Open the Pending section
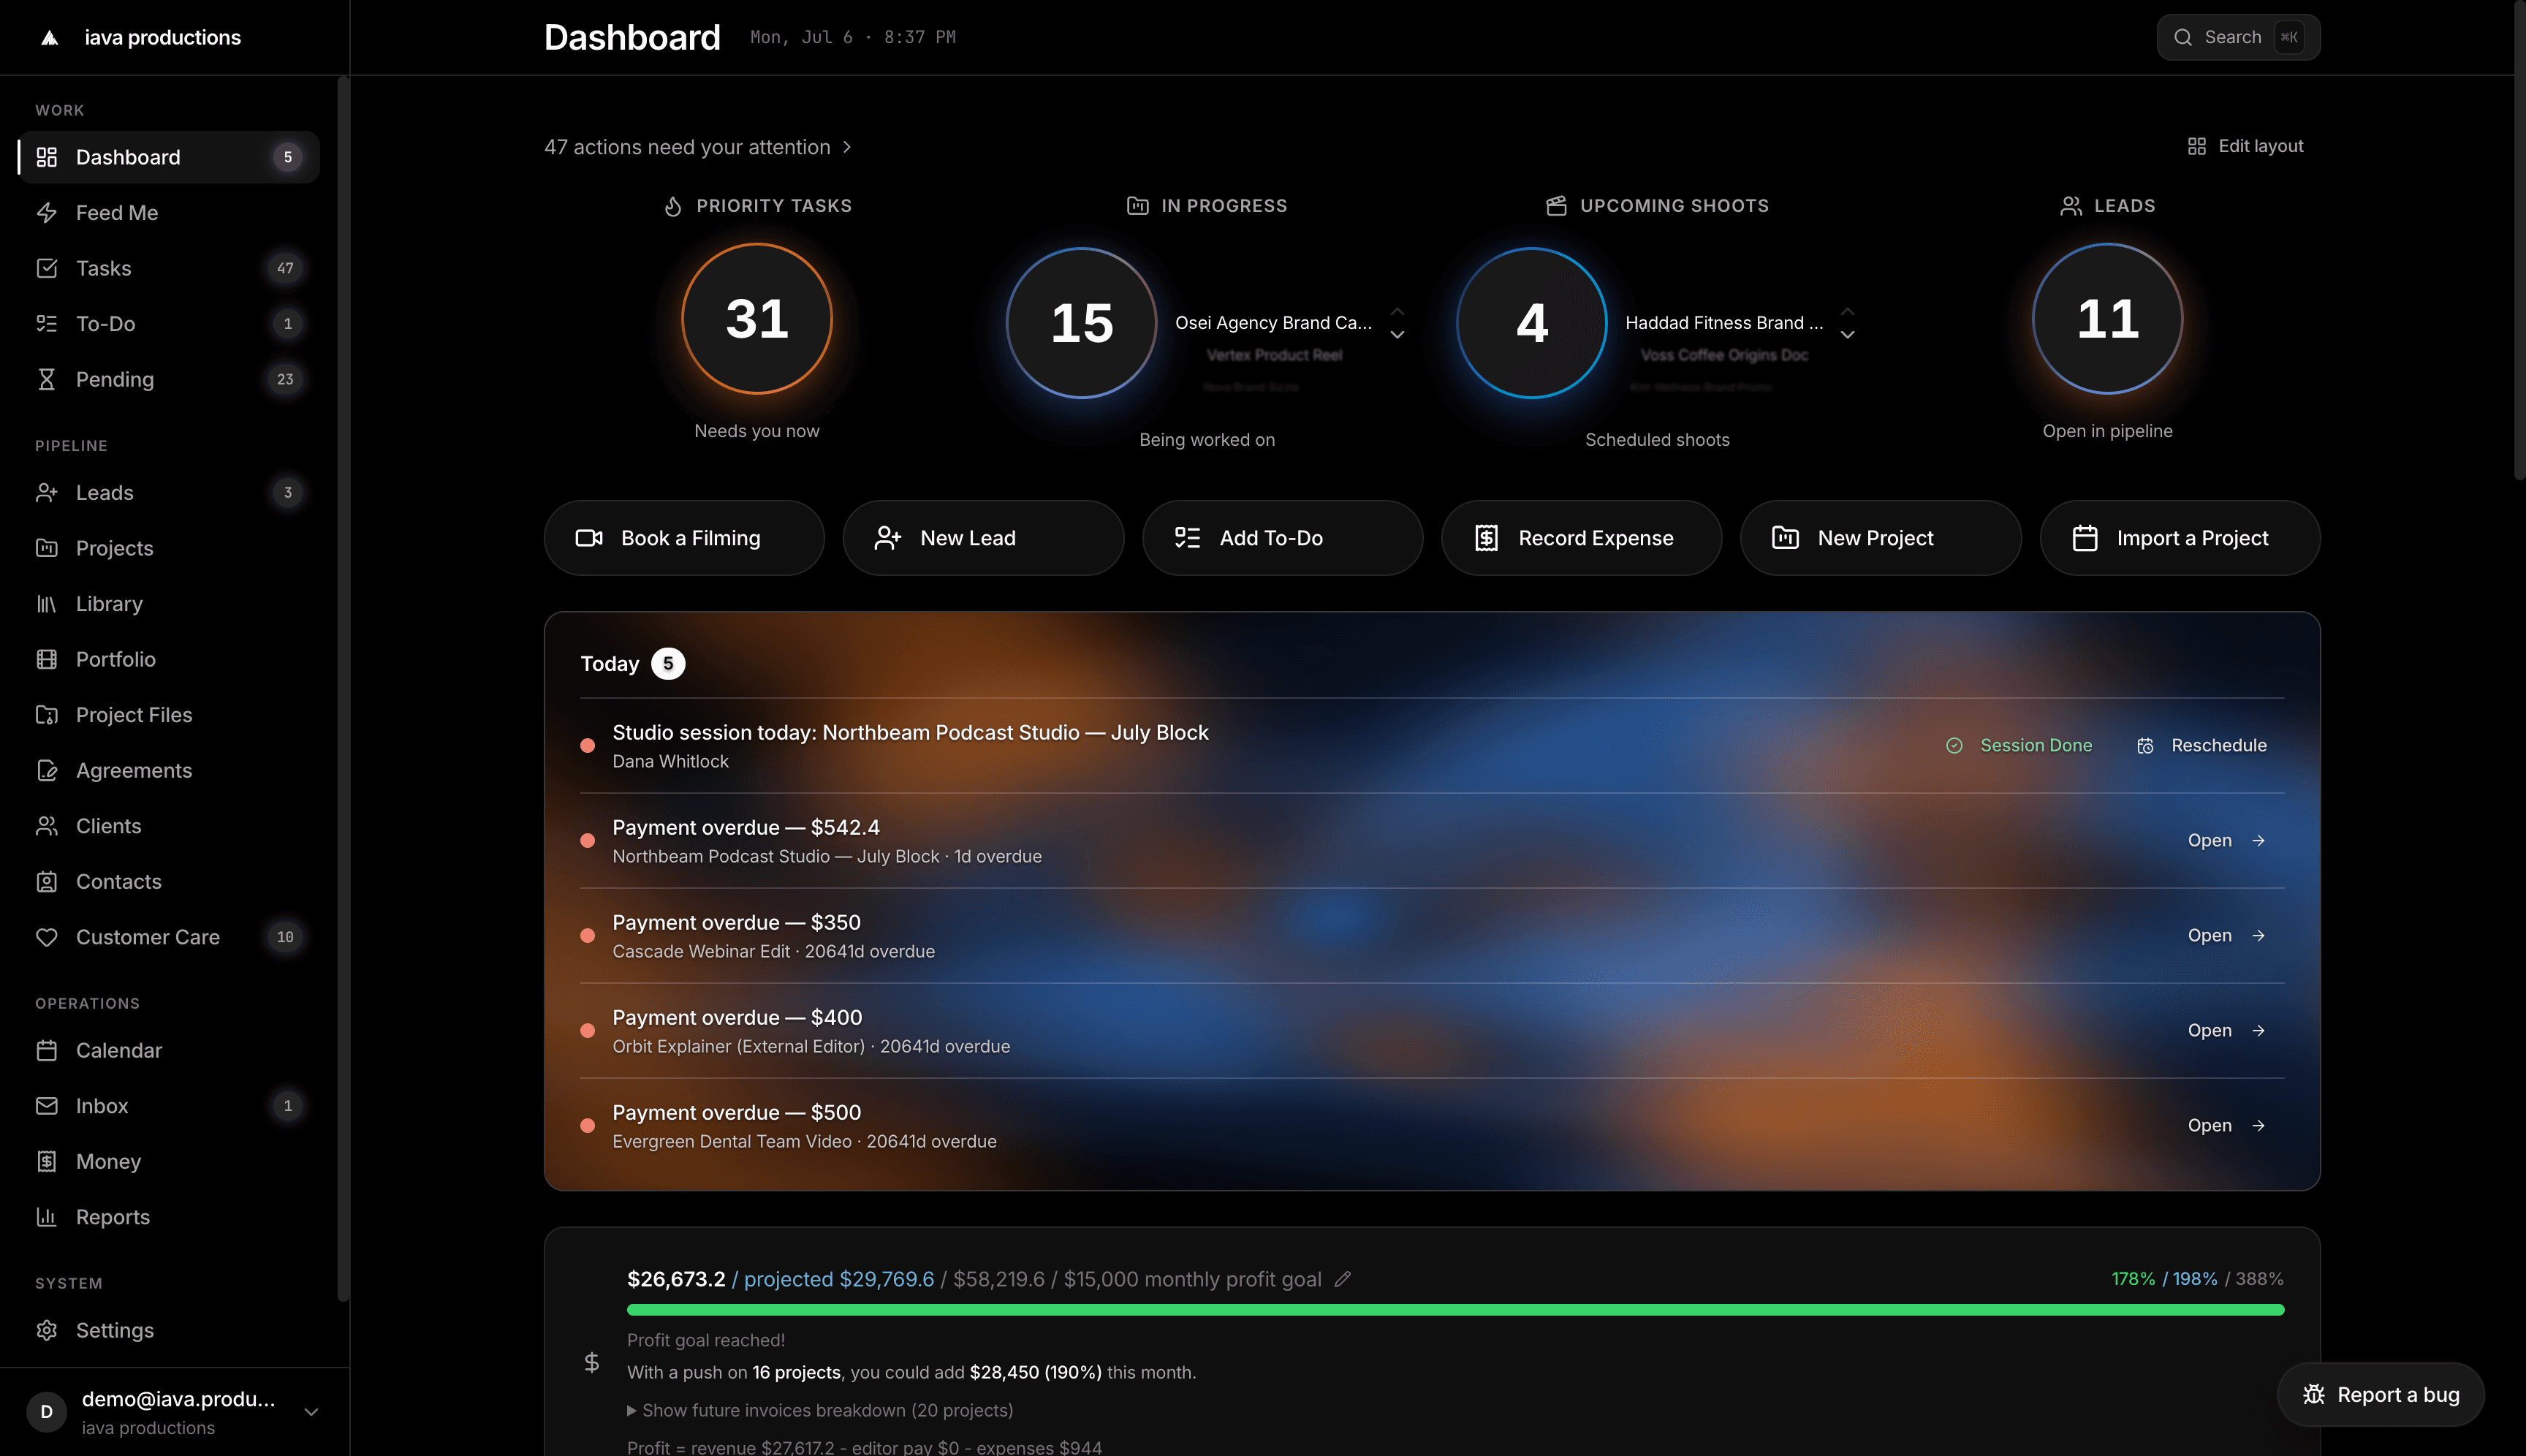This screenshot has height=1456, width=2526. [169, 379]
